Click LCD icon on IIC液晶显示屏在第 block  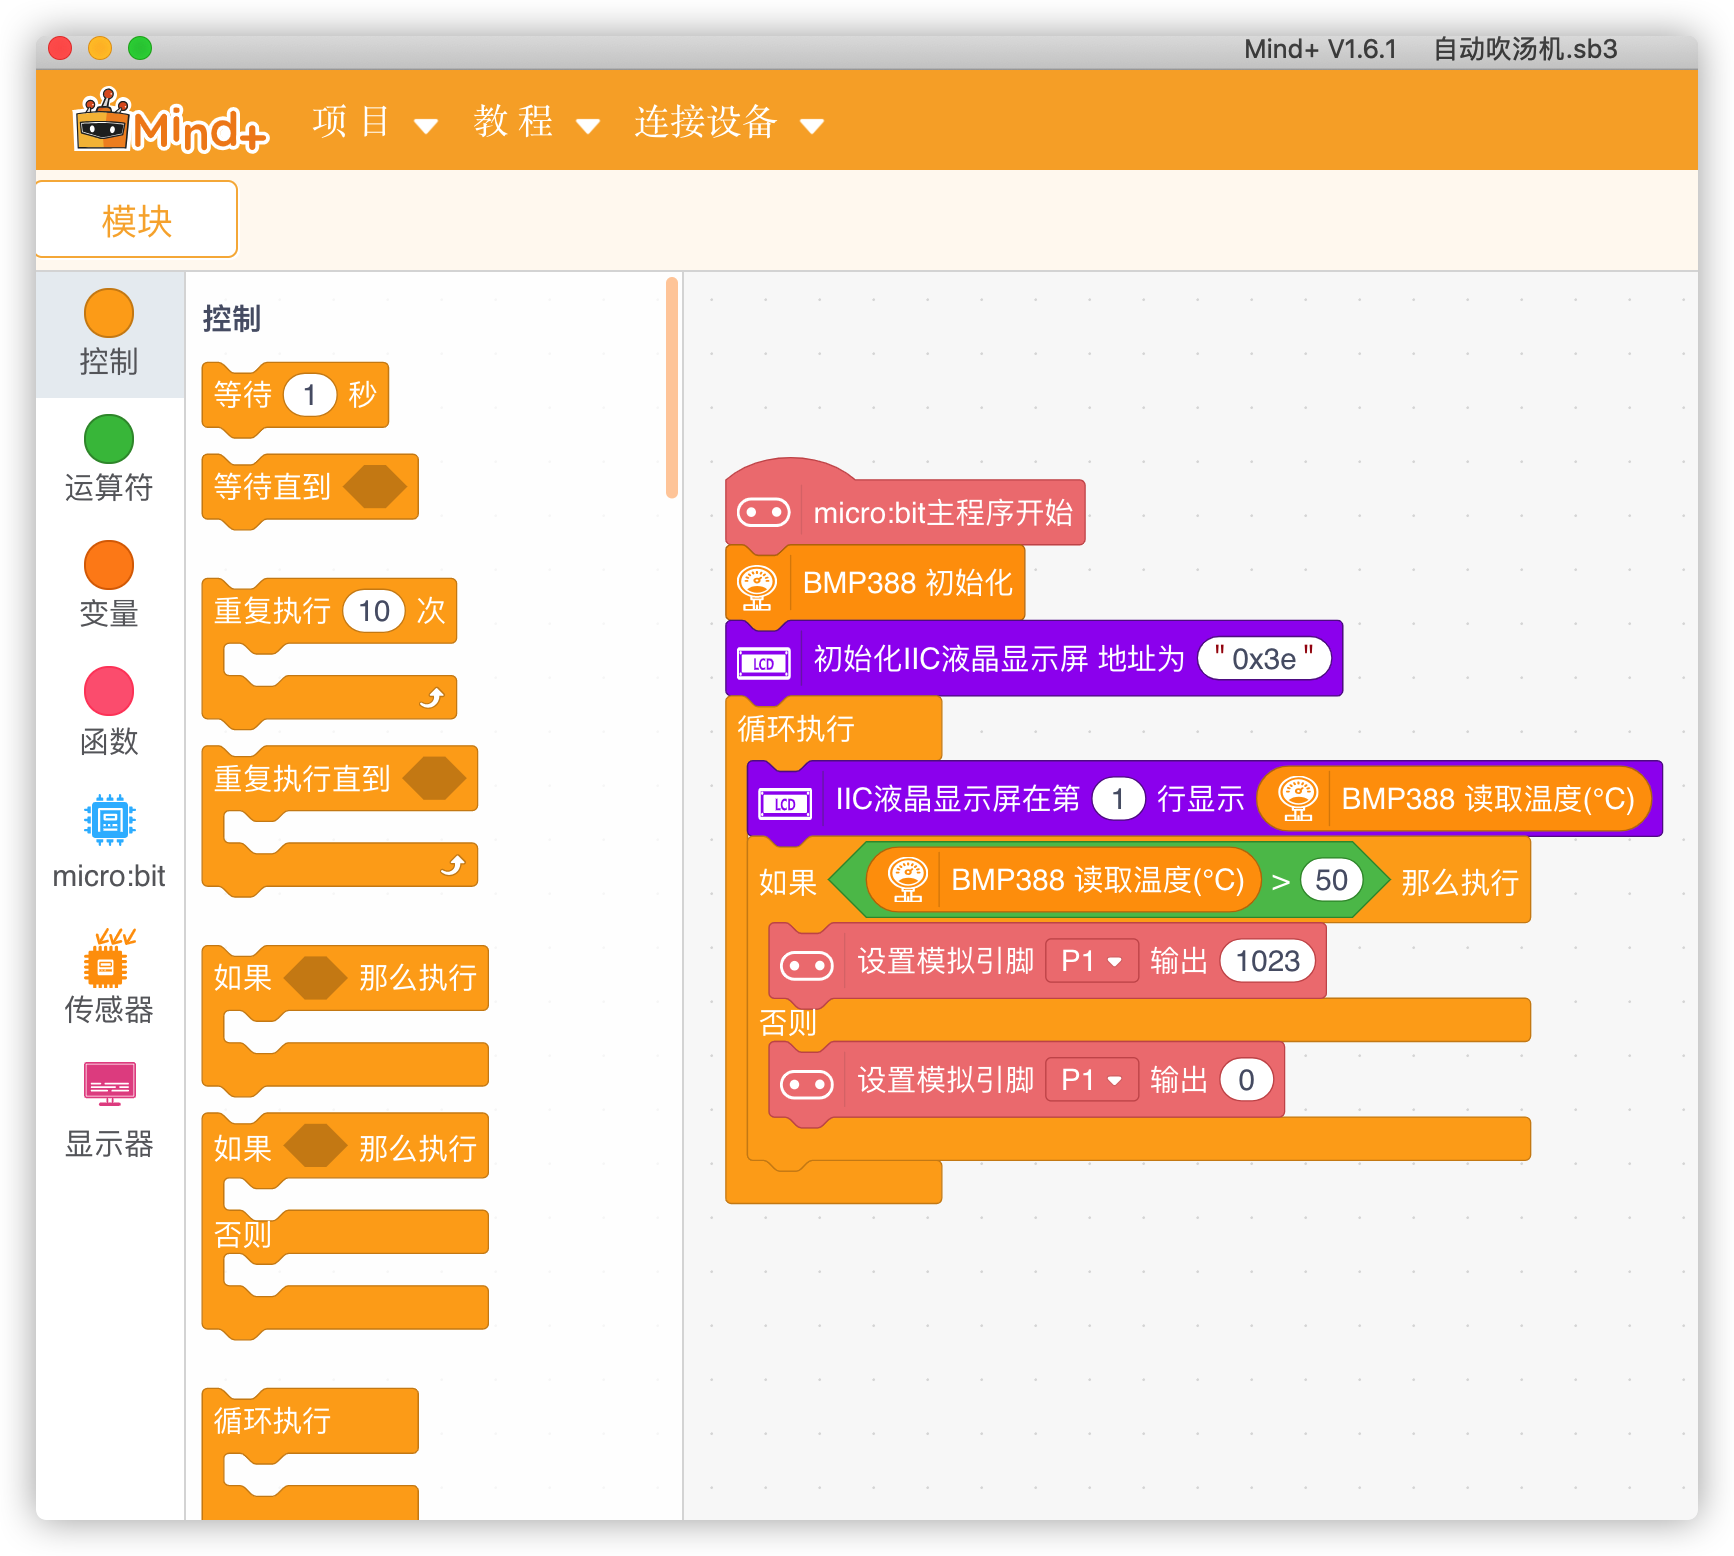(785, 802)
